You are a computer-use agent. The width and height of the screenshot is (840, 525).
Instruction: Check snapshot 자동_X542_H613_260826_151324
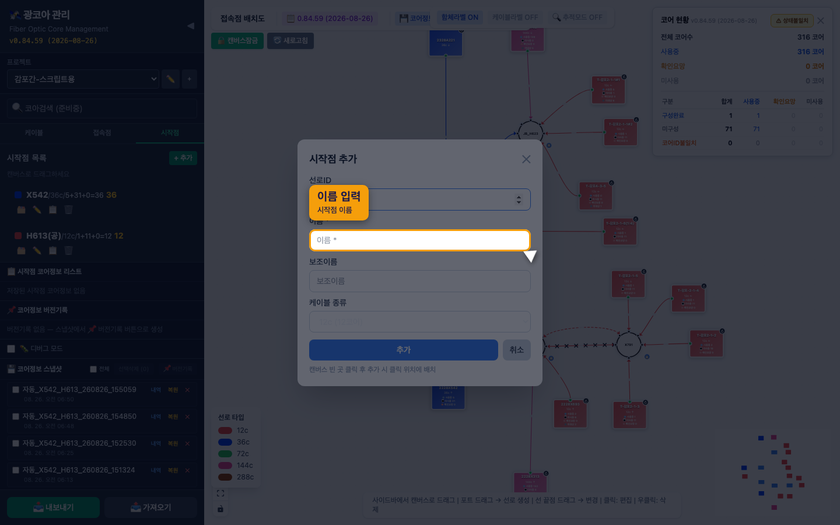pyautogui.click(x=16, y=470)
